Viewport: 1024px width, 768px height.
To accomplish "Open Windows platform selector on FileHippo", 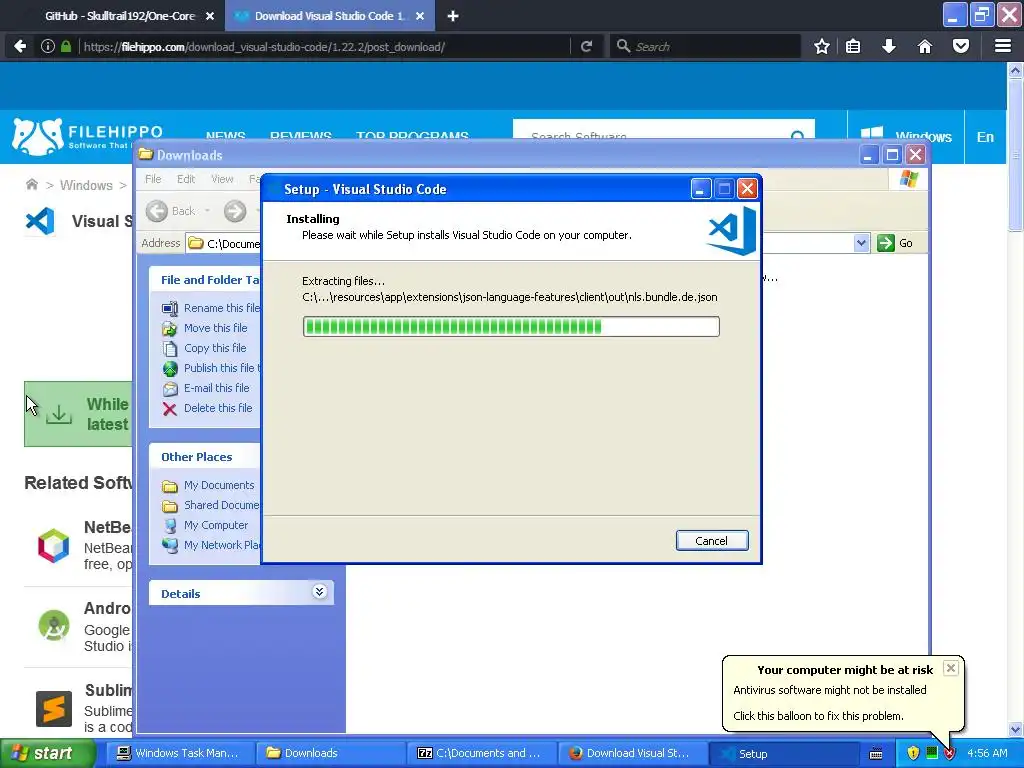I will click(x=906, y=136).
